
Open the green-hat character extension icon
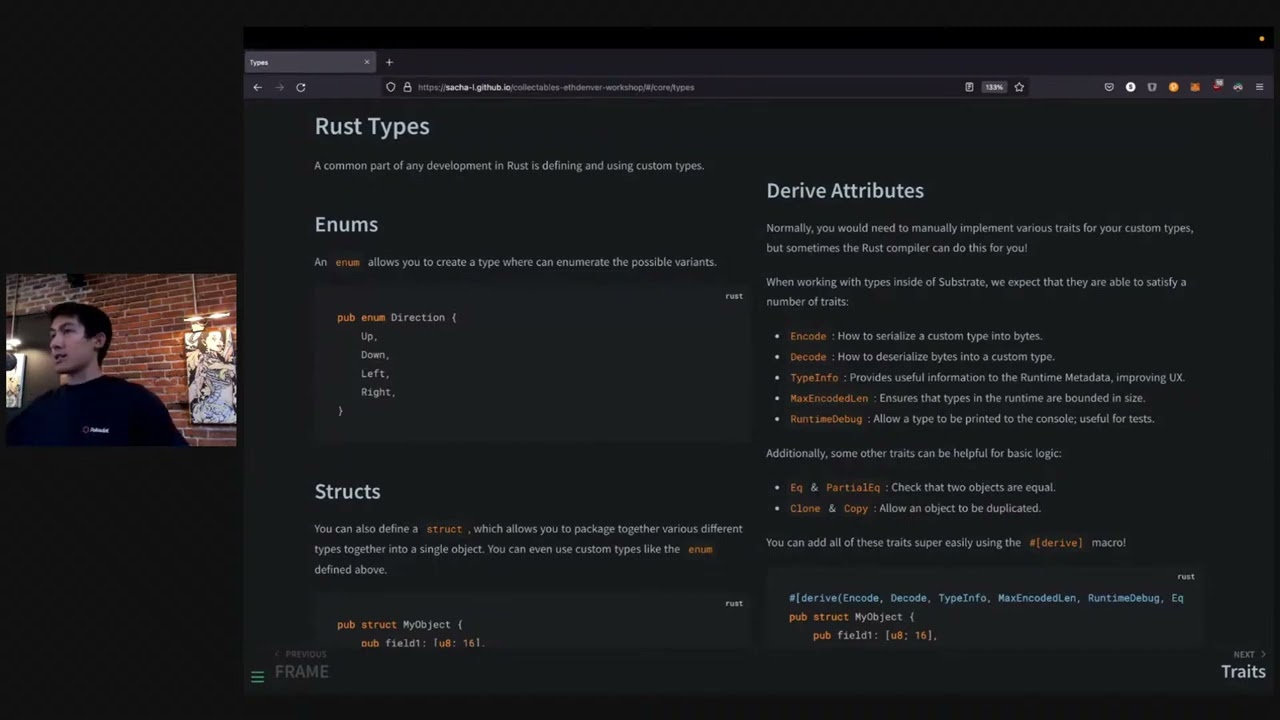pyautogui.click(x=1238, y=87)
